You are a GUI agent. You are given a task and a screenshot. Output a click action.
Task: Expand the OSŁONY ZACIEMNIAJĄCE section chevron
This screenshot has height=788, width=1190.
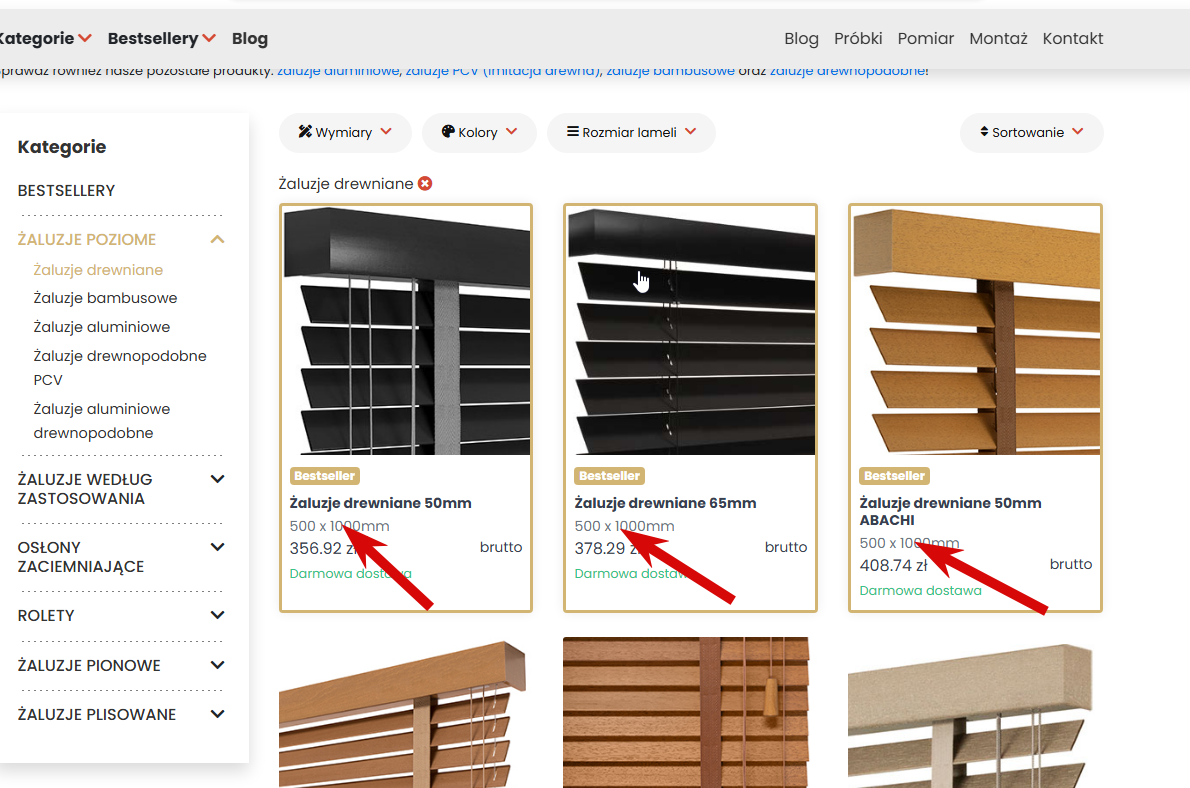click(x=218, y=547)
